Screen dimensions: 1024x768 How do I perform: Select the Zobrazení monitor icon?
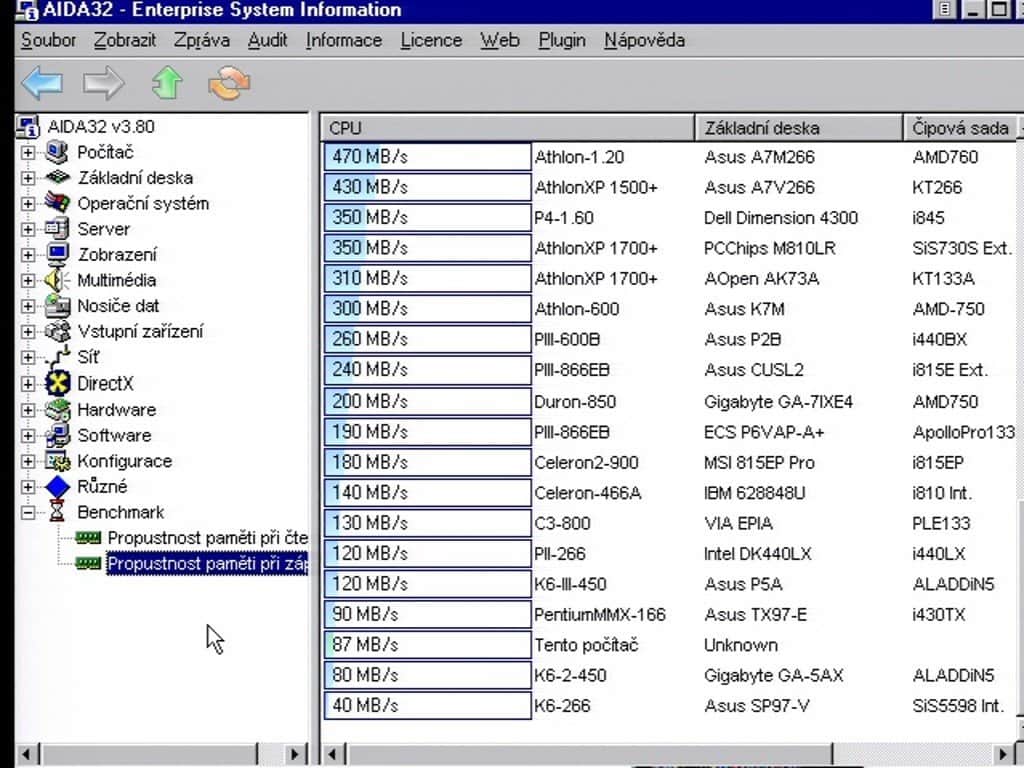pyautogui.click(x=57, y=254)
